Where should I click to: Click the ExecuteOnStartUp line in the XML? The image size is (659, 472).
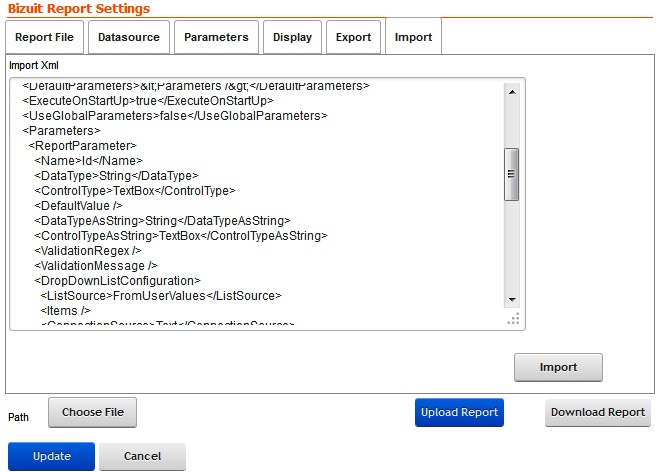click(148, 101)
